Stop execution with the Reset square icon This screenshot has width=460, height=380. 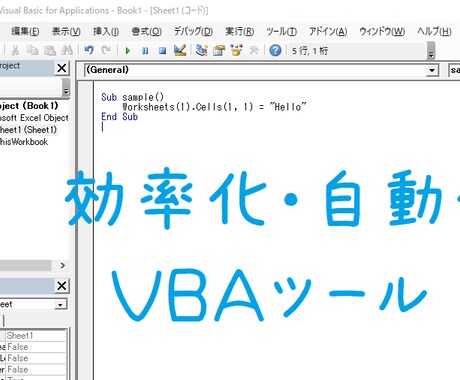(163, 51)
